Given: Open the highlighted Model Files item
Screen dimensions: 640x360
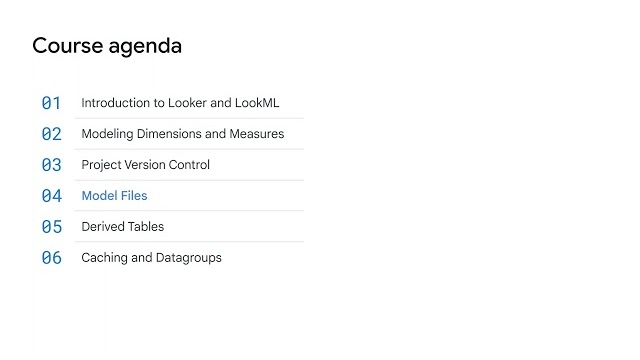Looking at the screenshot, I should point(114,196).
